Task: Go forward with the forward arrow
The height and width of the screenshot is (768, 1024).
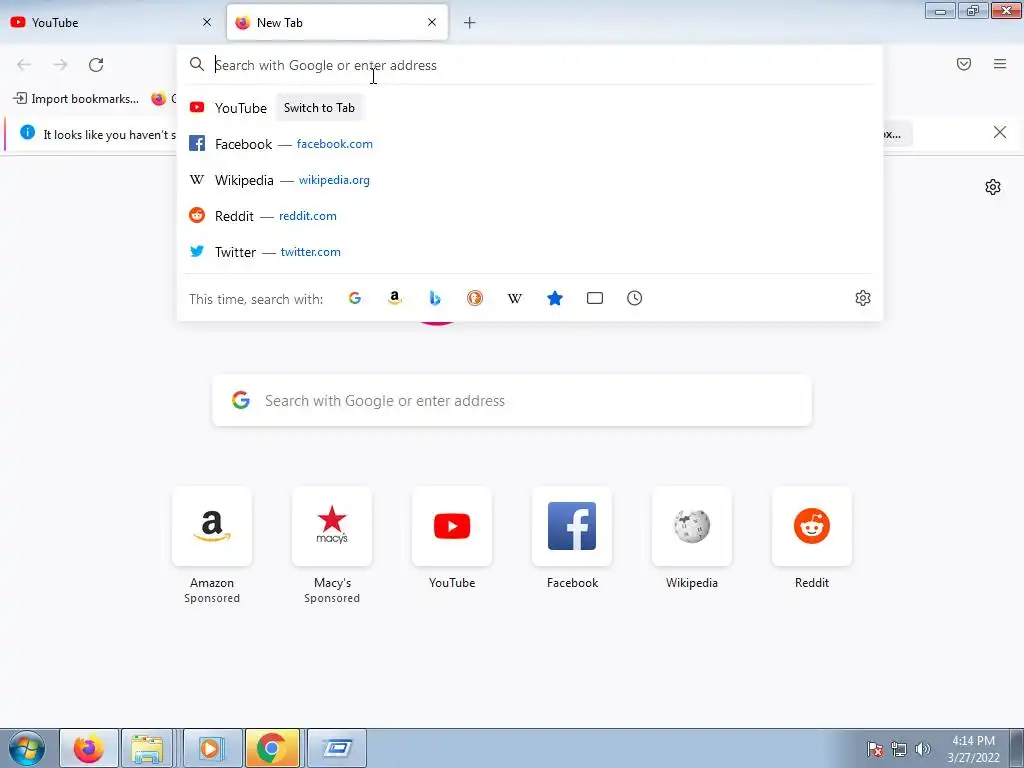Action: (60, 65)
